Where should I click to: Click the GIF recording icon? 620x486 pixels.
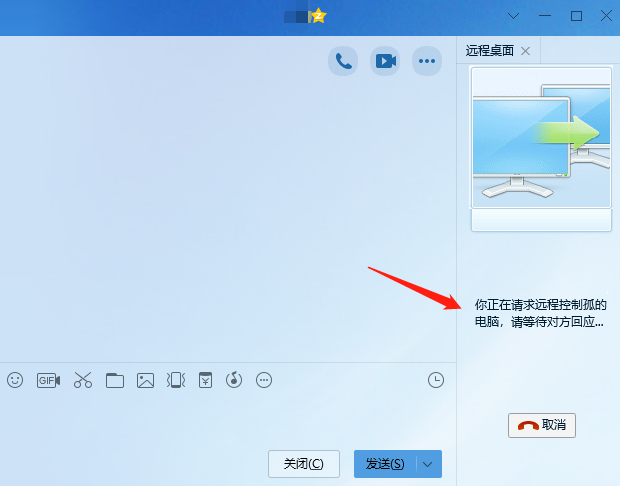click(48, 380)
